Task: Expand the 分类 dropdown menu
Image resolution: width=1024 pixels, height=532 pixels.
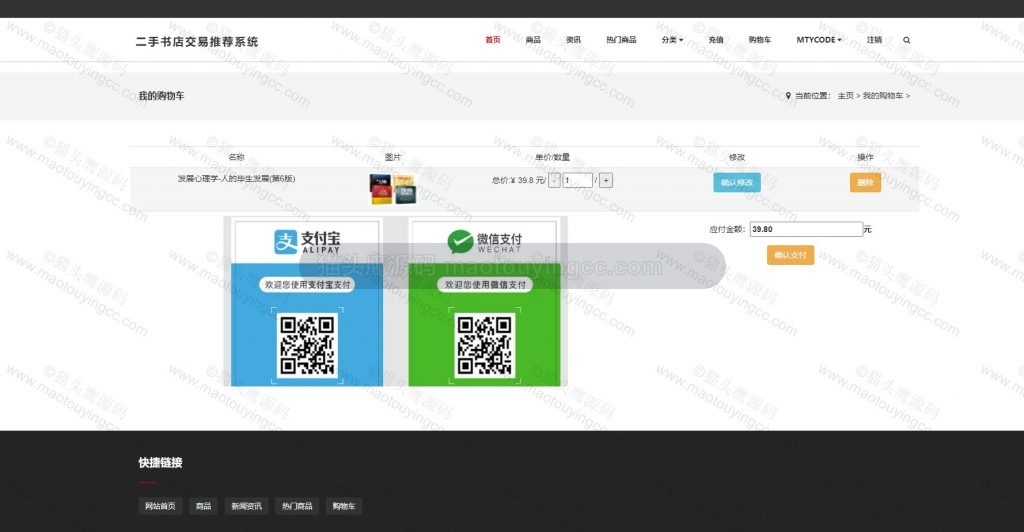Action: pyautogui.click(x=672, y=40)
